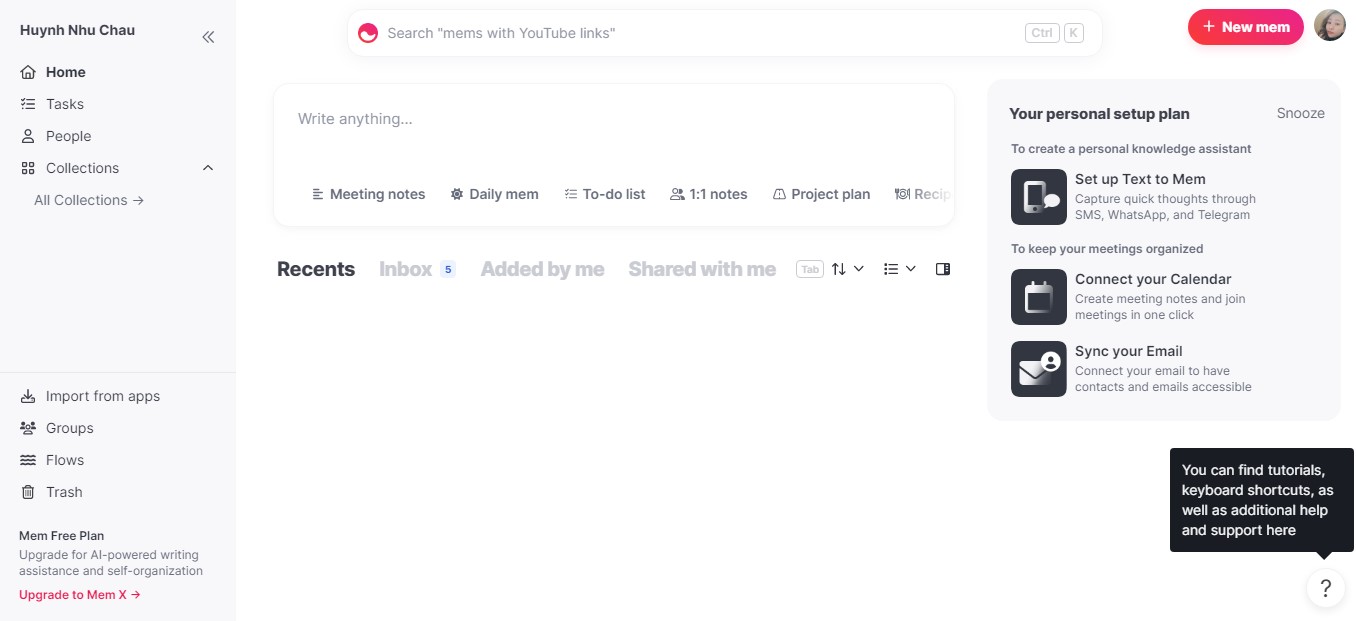Click the Set up Text to Mem title
1356x621 pixels.
click(x=1140, y=179)
